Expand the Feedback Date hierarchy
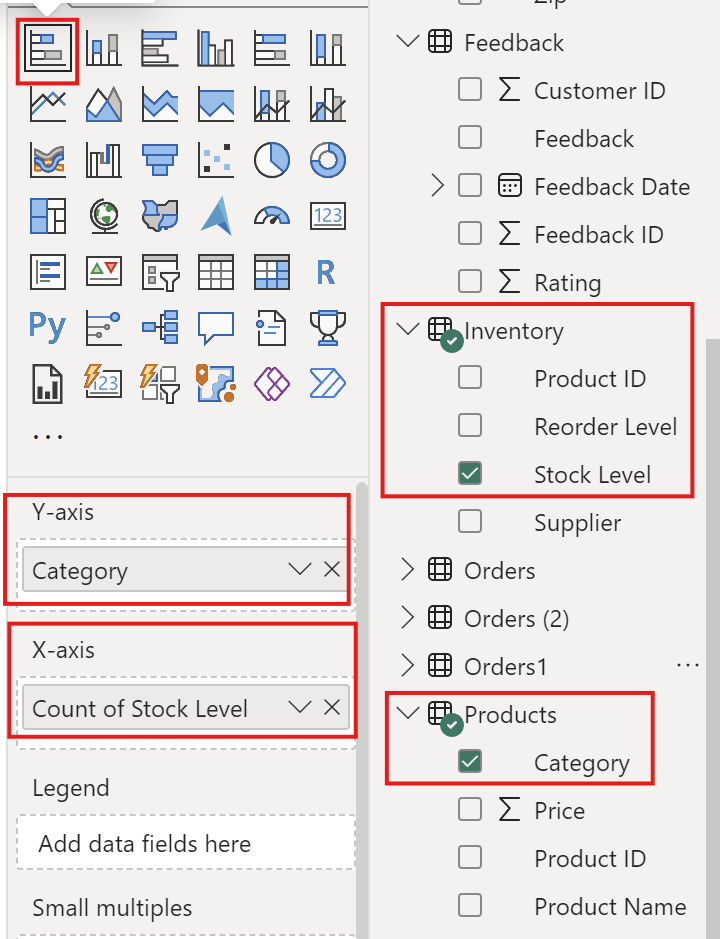 coord(436,186)
